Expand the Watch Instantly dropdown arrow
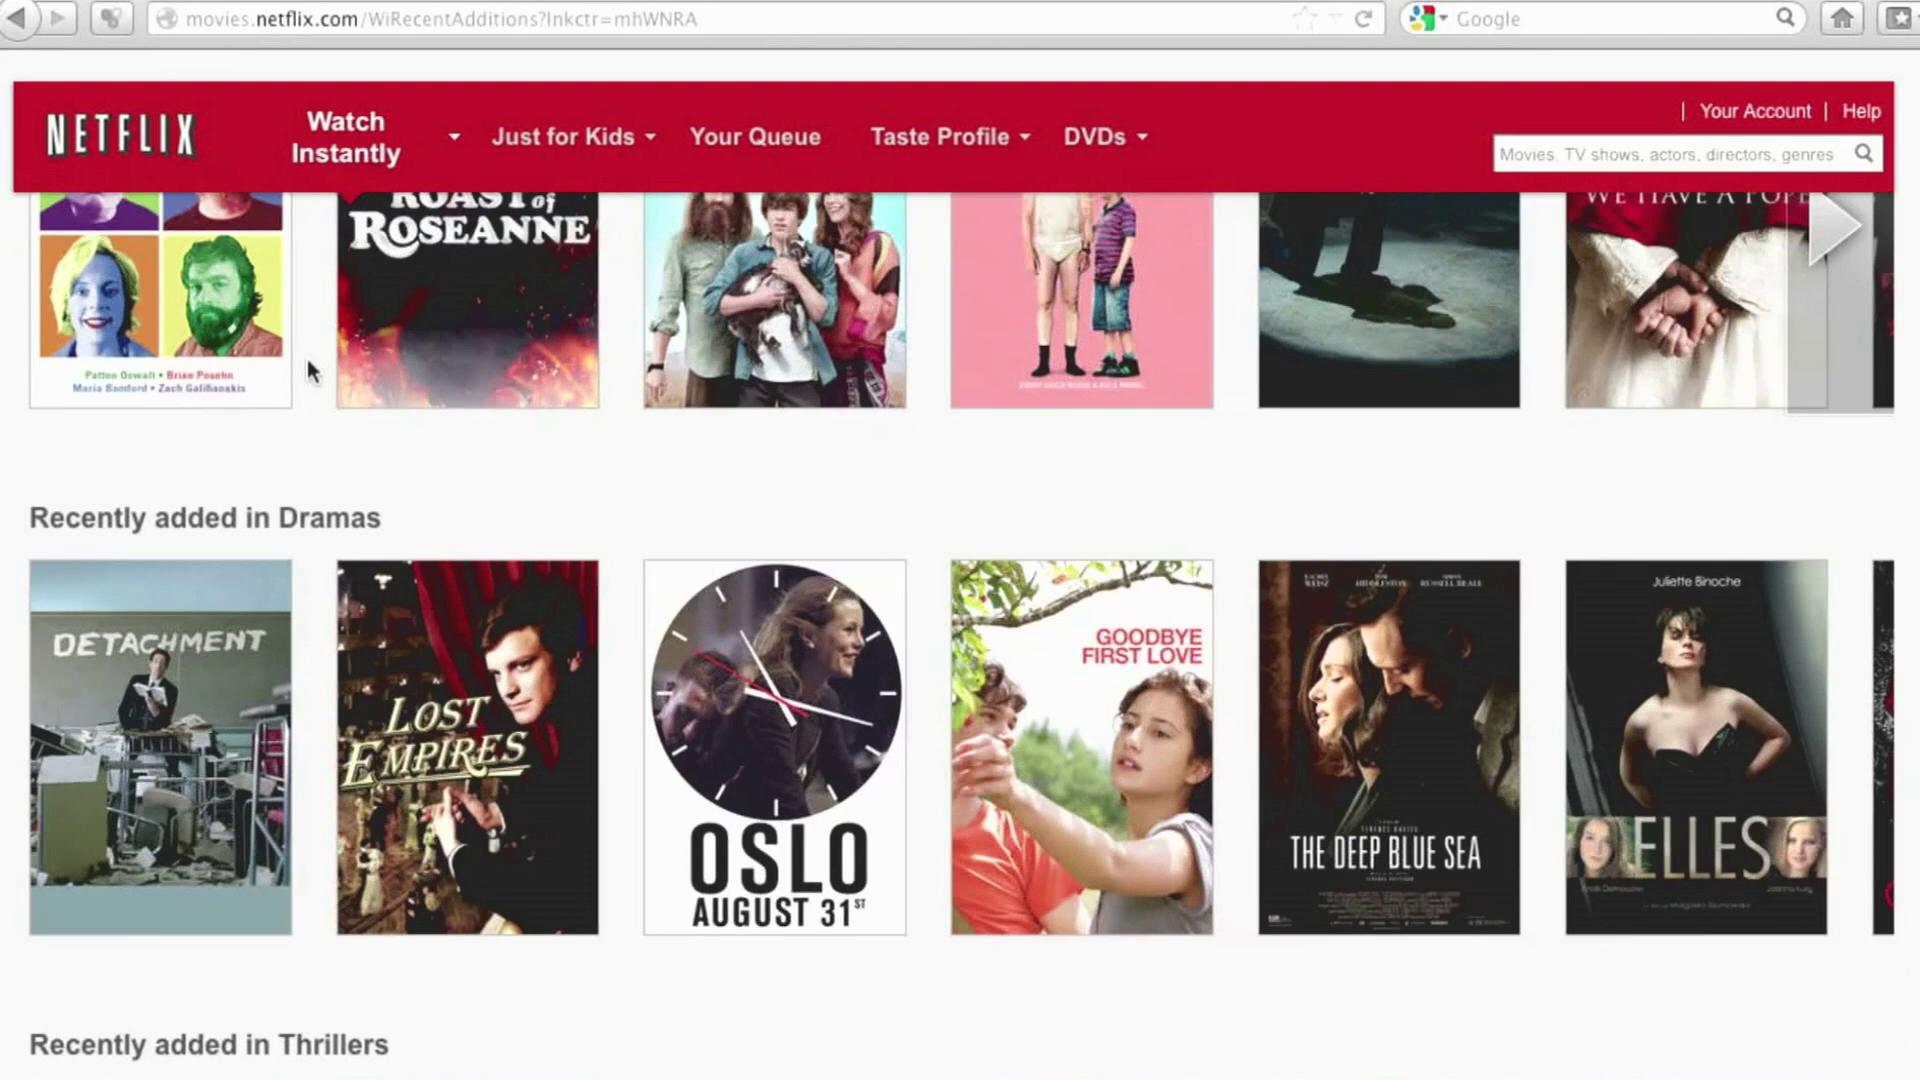 point(454,136)
